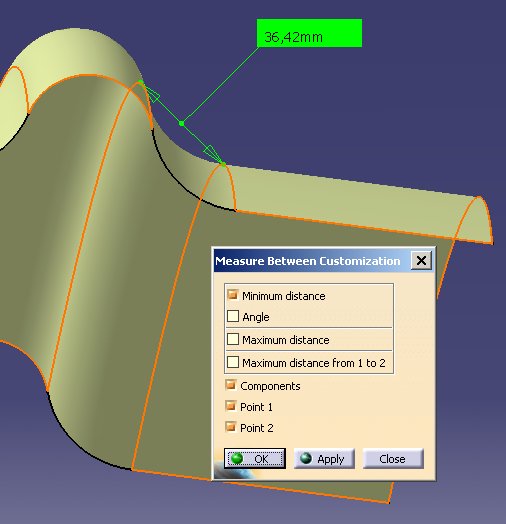Click the Close button in dialog
The image size is (506, 524).
[393, 458]
